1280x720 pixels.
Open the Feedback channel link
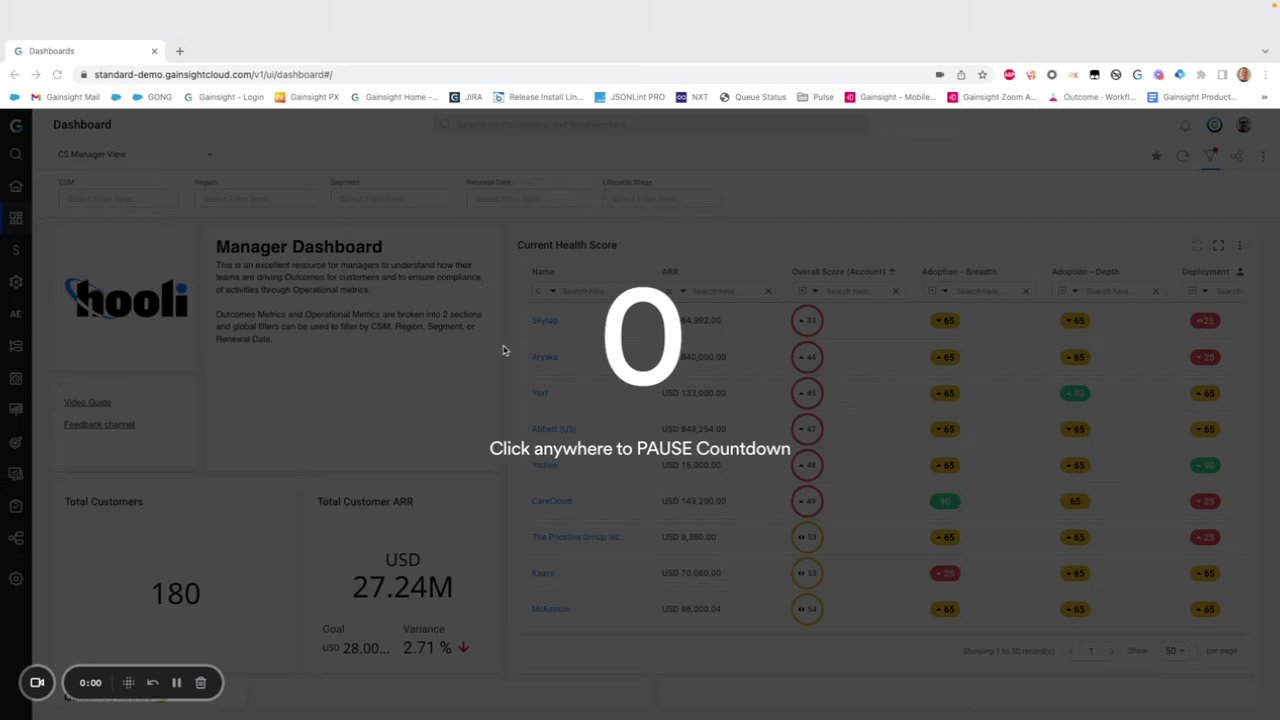(x=99, y=424)
